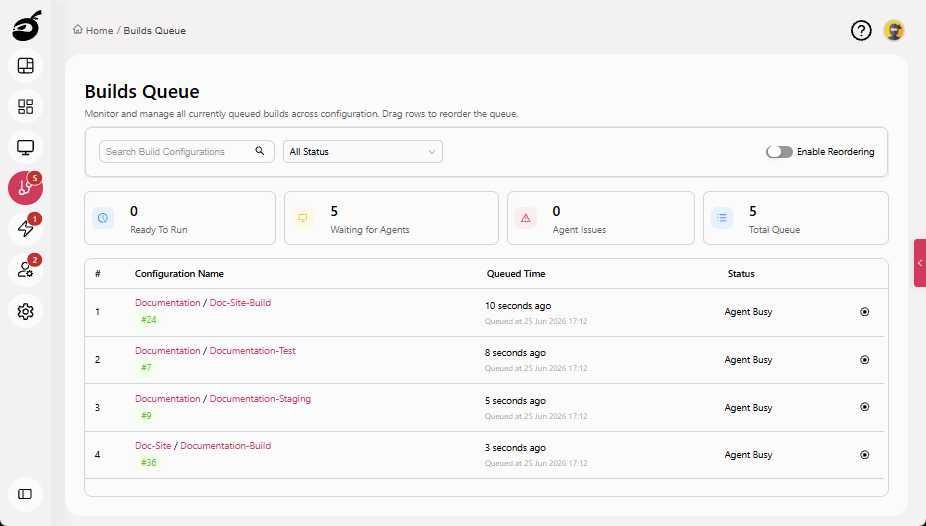Click the Status column header
Screen dimensions: 926x526
(741, 273)
